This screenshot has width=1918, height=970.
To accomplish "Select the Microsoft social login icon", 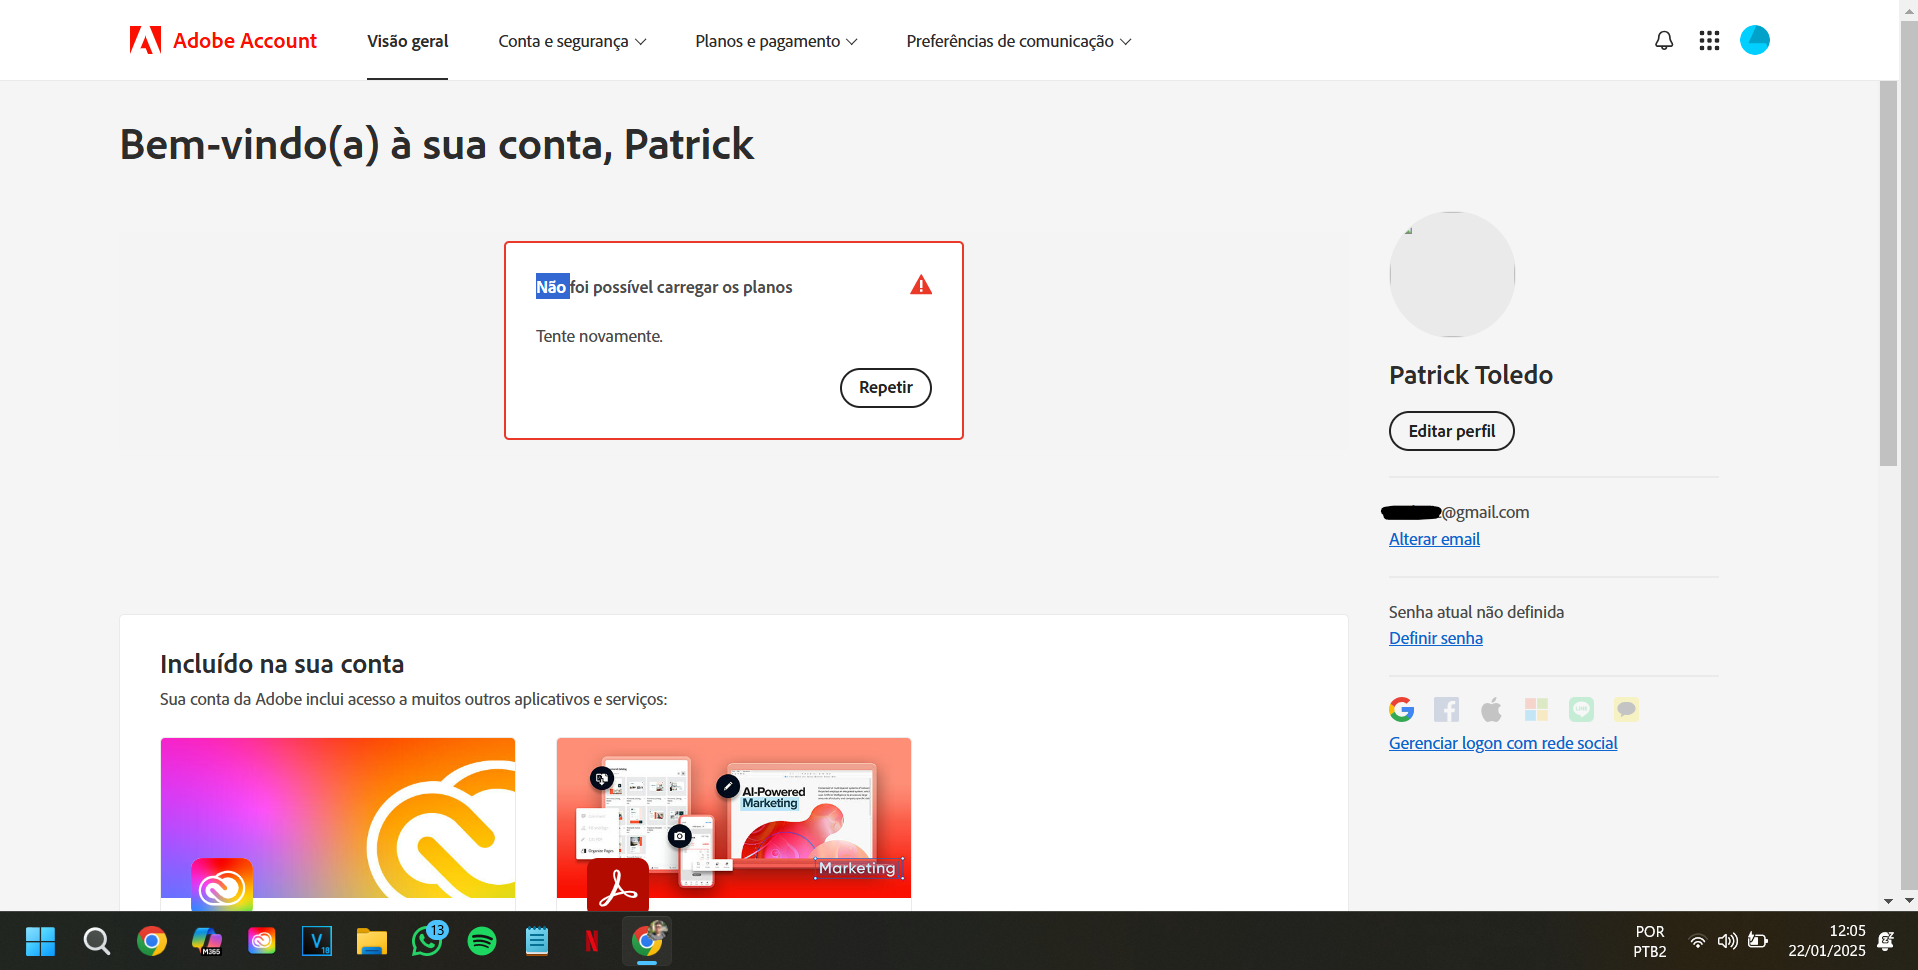I will click(x=1536, y=709).
